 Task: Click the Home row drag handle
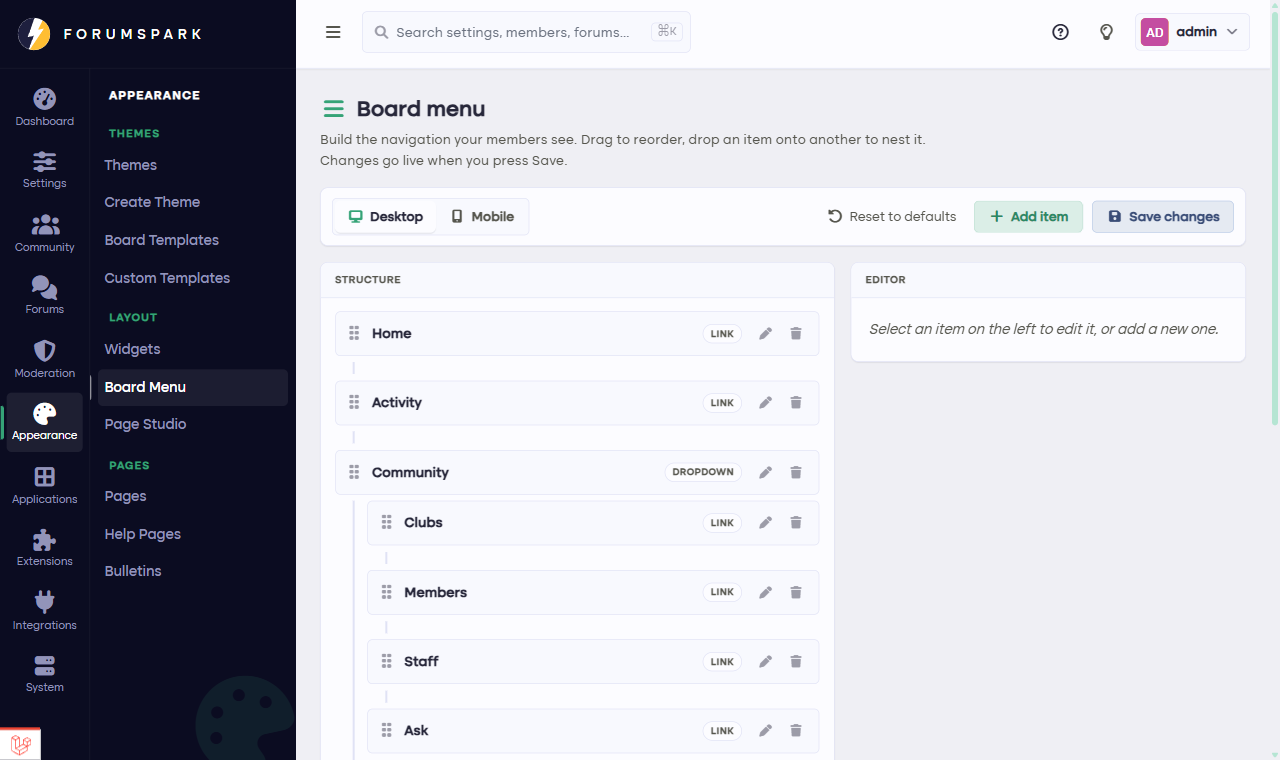354,334
